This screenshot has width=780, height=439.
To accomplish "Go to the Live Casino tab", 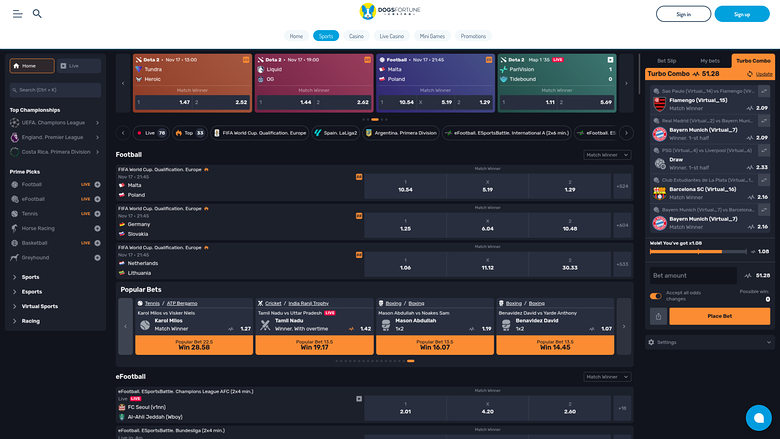I will (391, 36).
